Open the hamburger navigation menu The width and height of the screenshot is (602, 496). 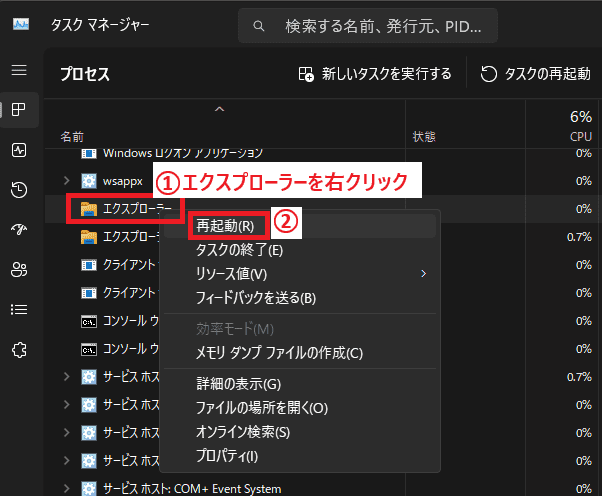19,70
